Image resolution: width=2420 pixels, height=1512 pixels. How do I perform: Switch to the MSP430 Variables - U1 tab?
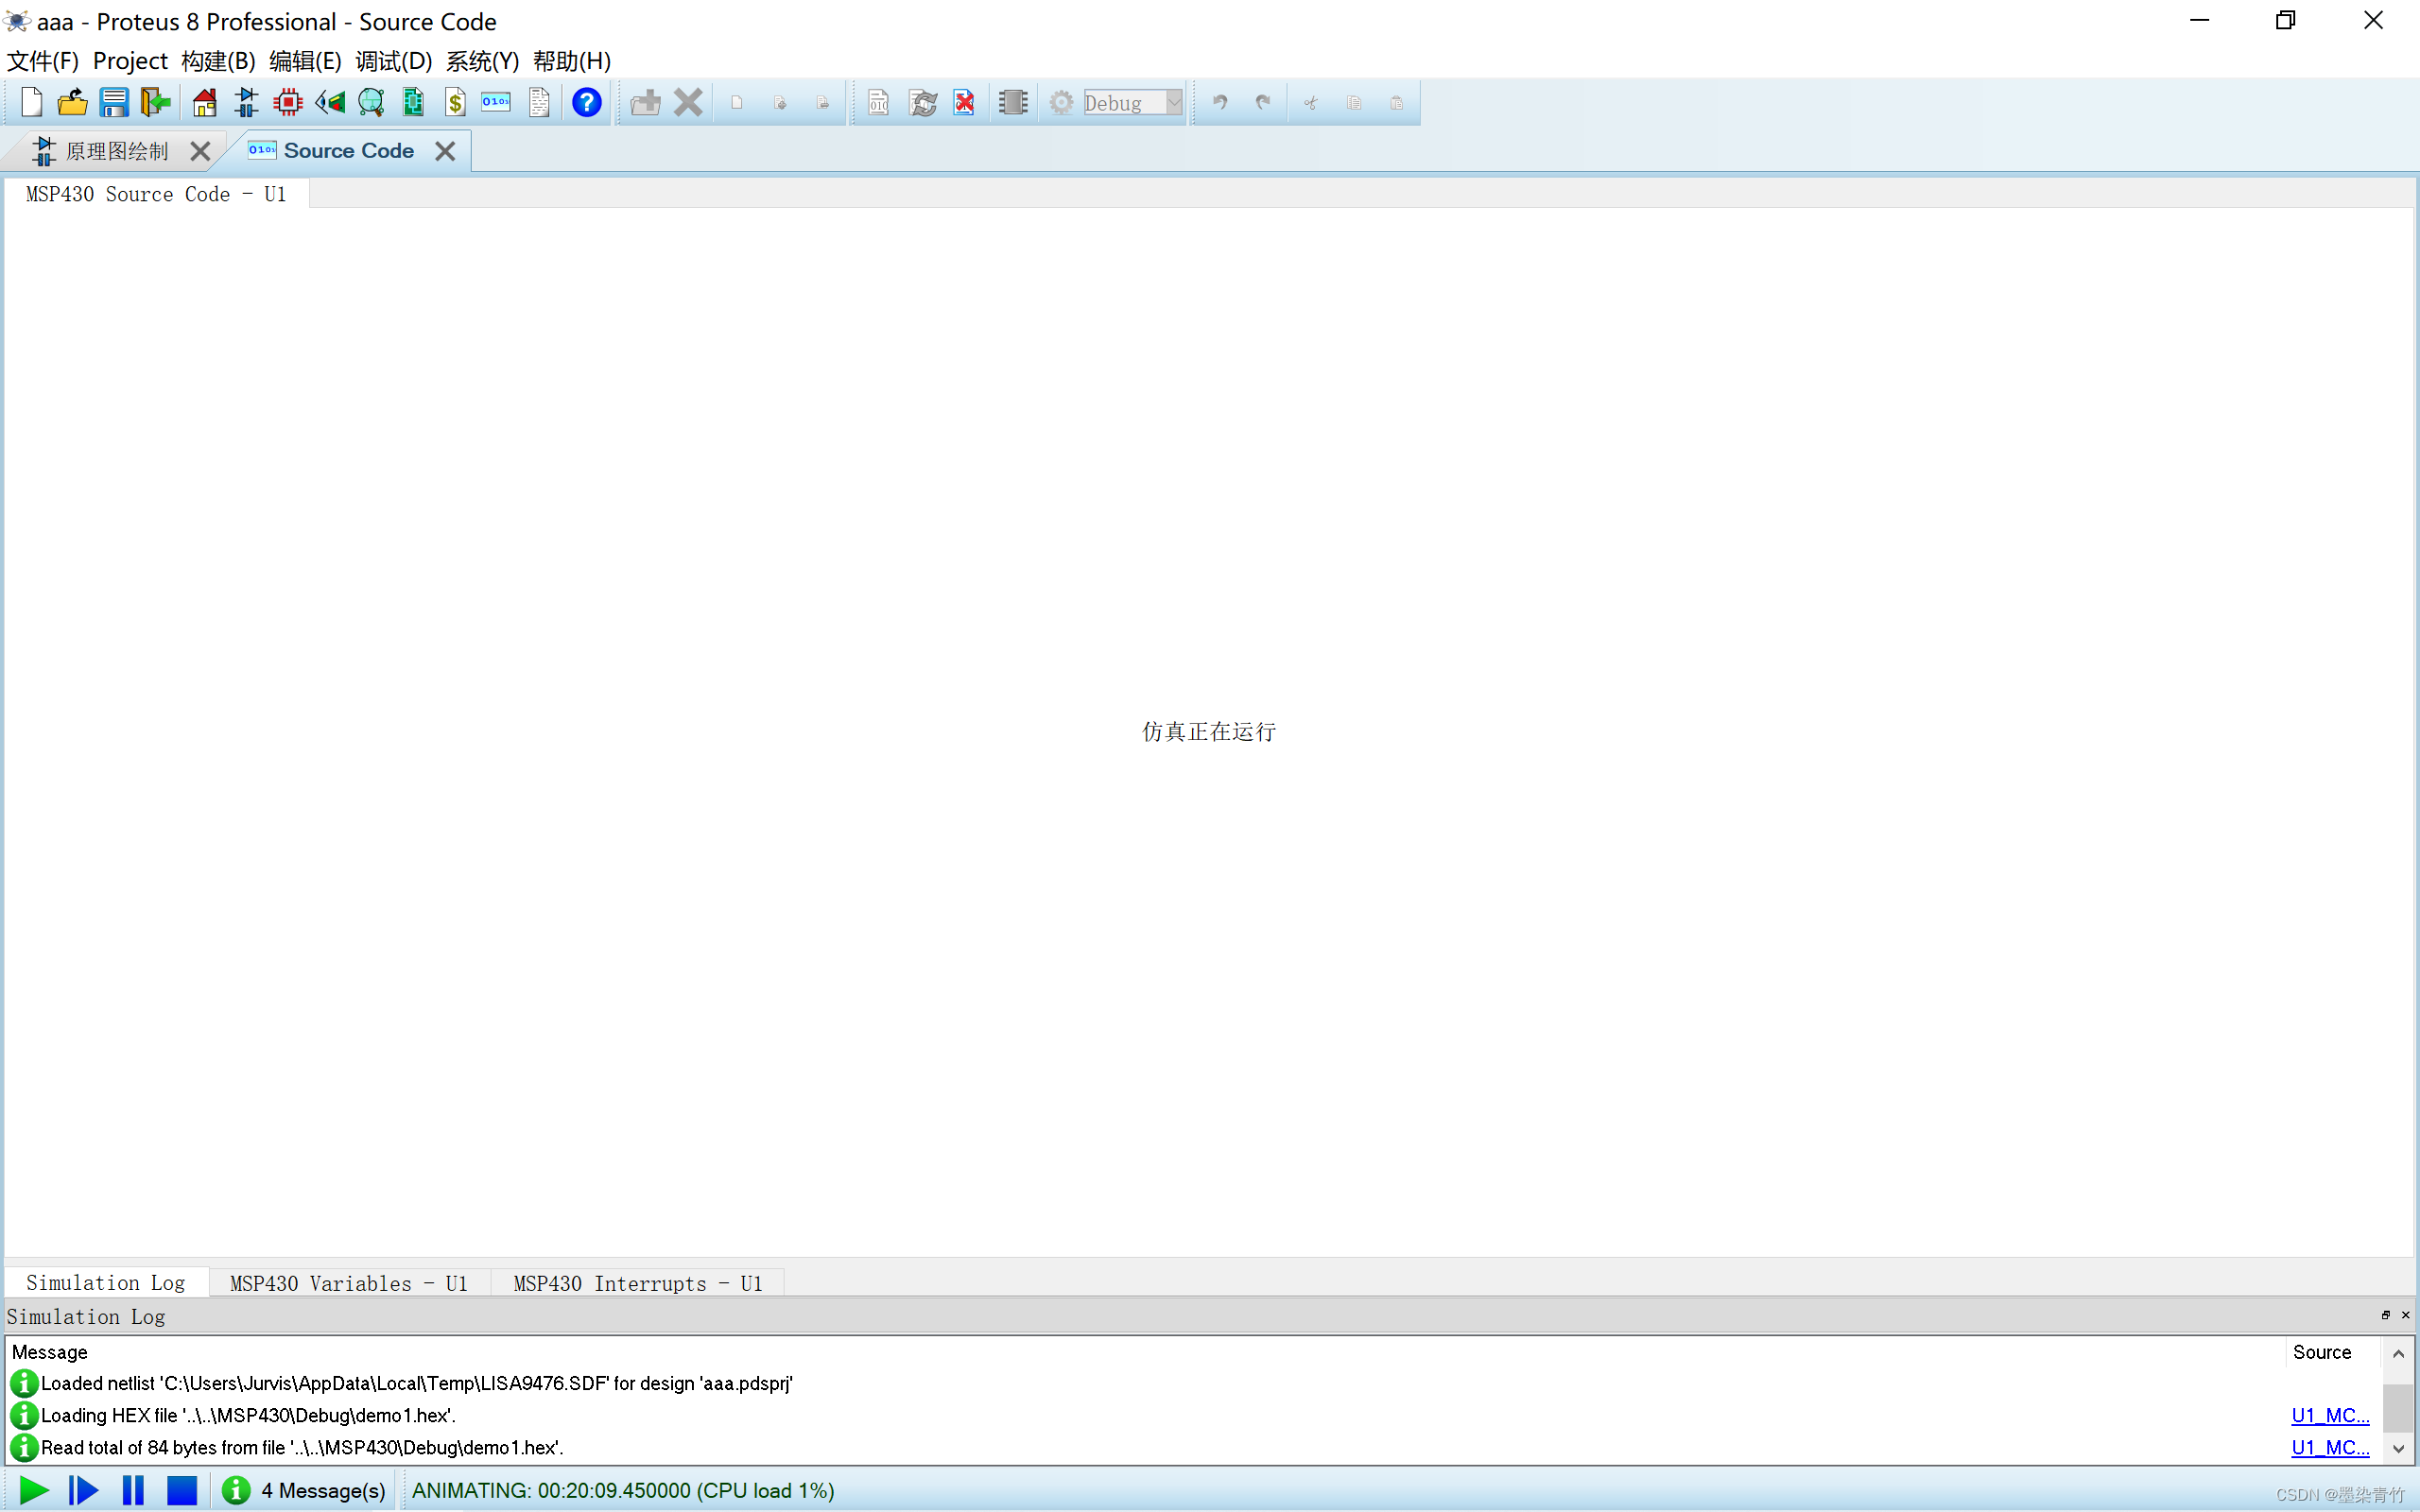pyautogui.click(x=348, y=1283)
